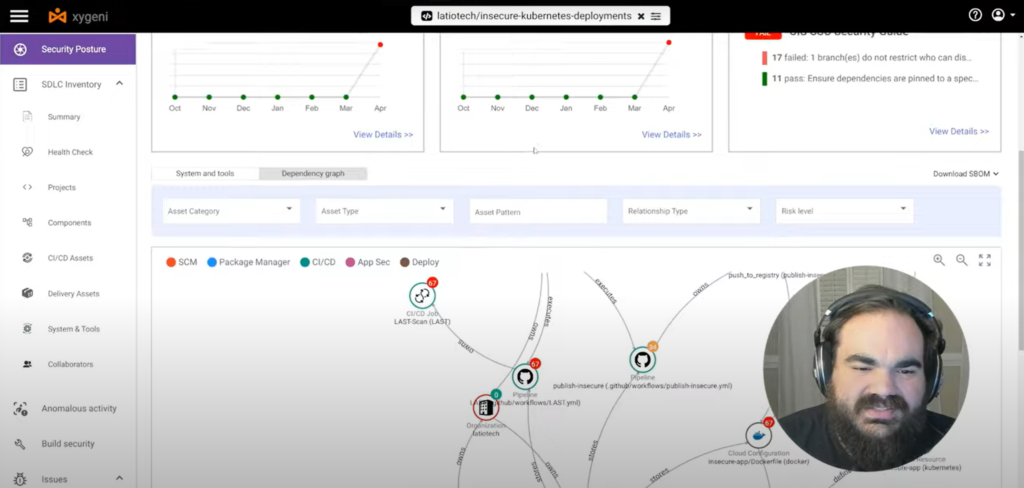Expand the Download SBOM menu
This screenshot has width=1024, height=488.
(x=966, y=174)
